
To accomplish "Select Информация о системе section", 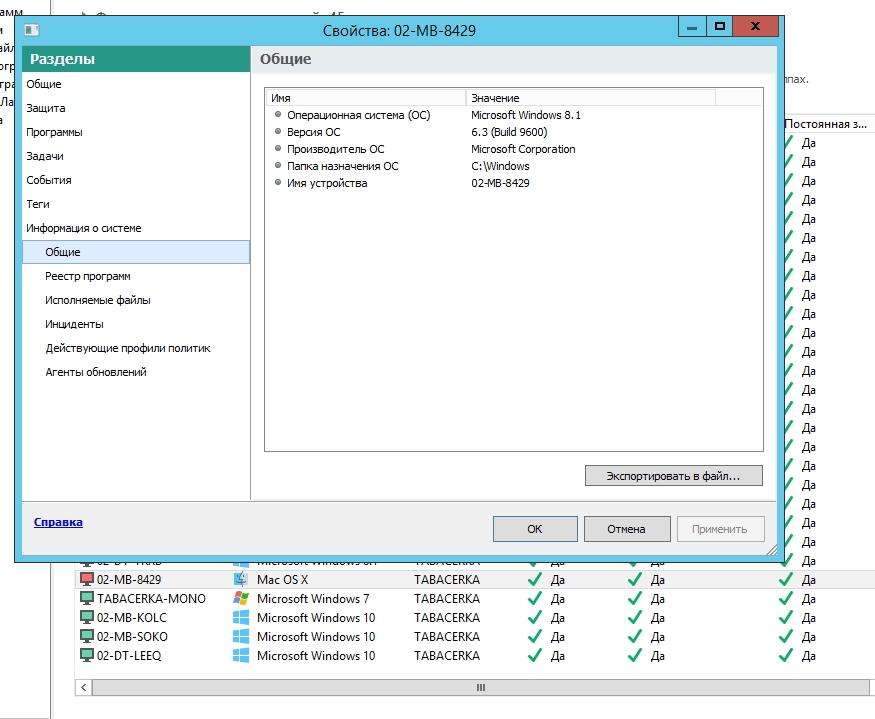I will point(136,228).
